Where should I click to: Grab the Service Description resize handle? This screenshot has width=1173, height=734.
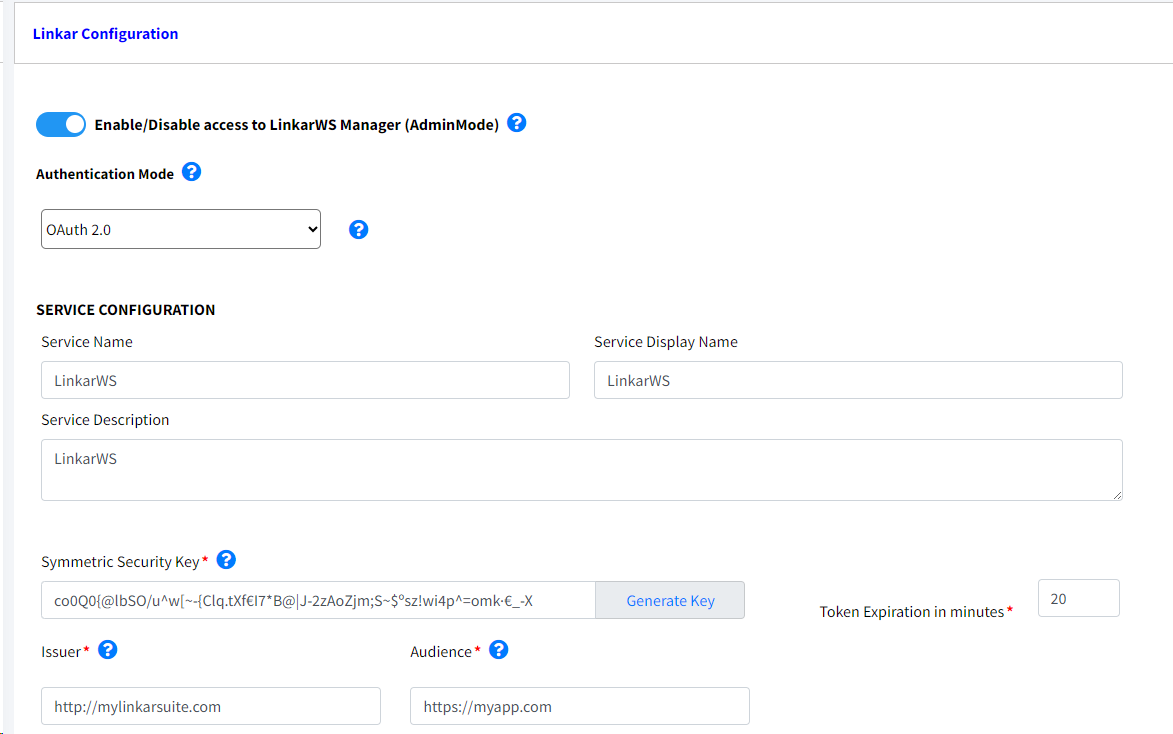pos(1116,494)
